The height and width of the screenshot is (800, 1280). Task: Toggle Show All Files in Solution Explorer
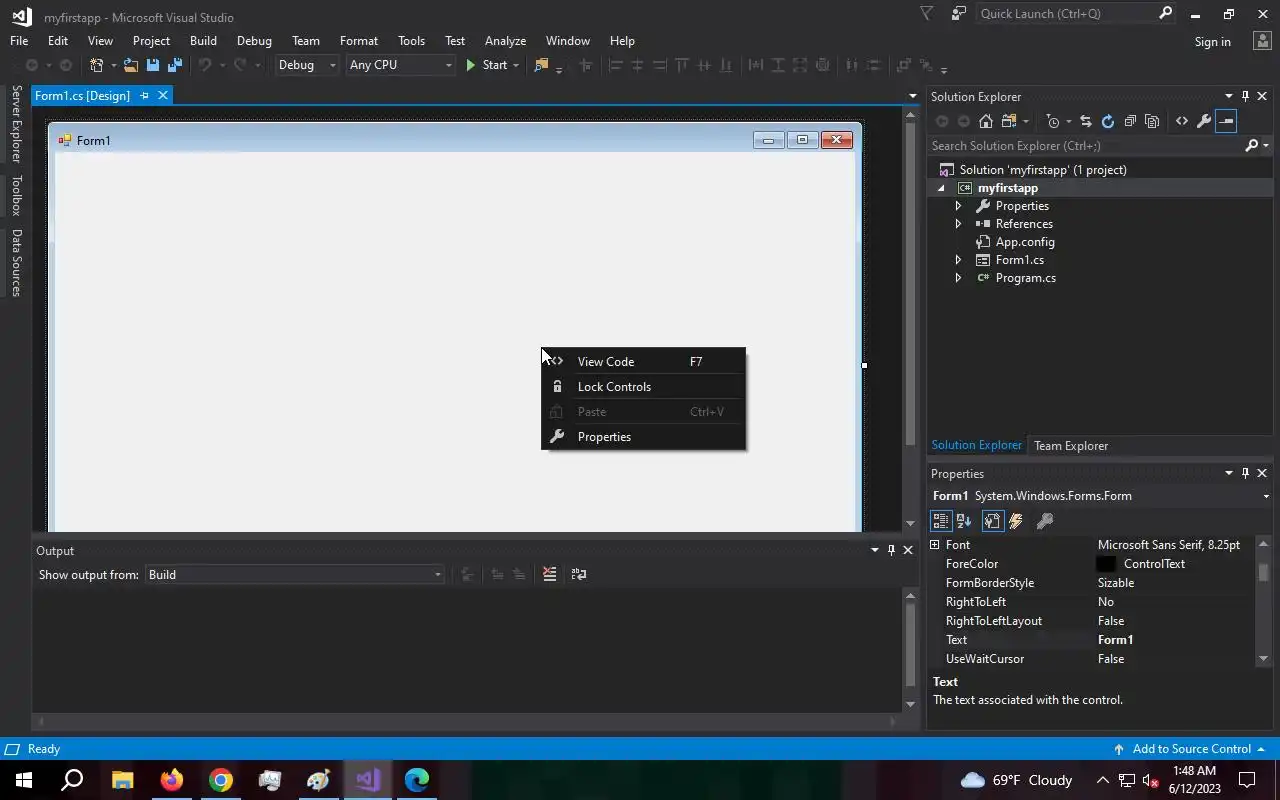point(1152,121)
